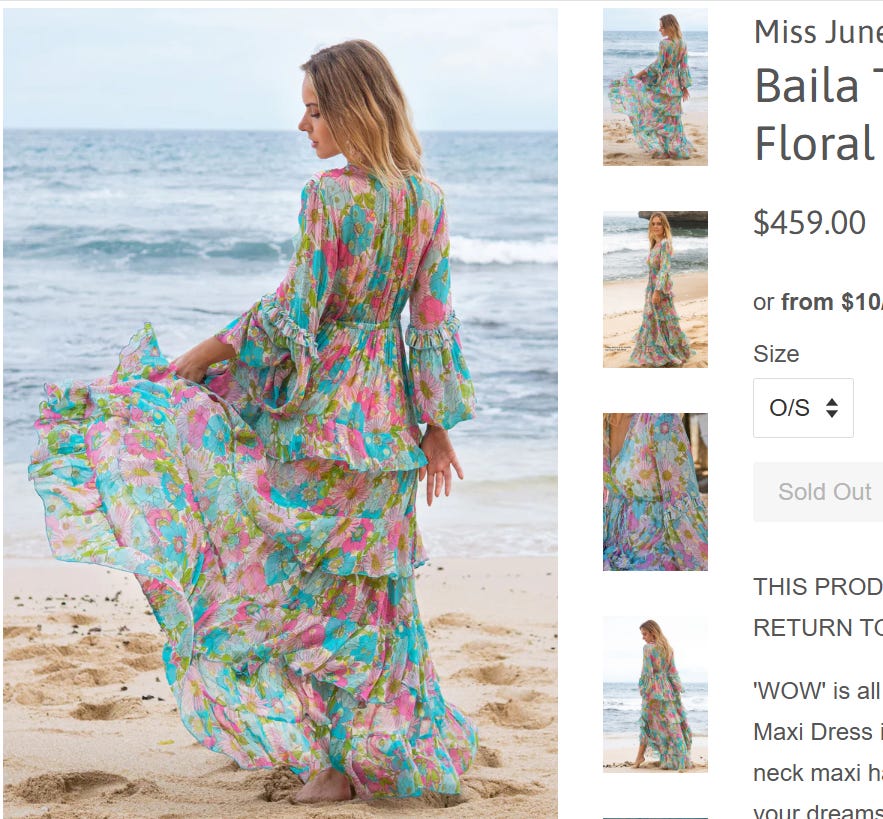Click the main product photo of floral dress
Image resolution: width=883 pixels, height=819 pixels.
(x=280, y=413)
